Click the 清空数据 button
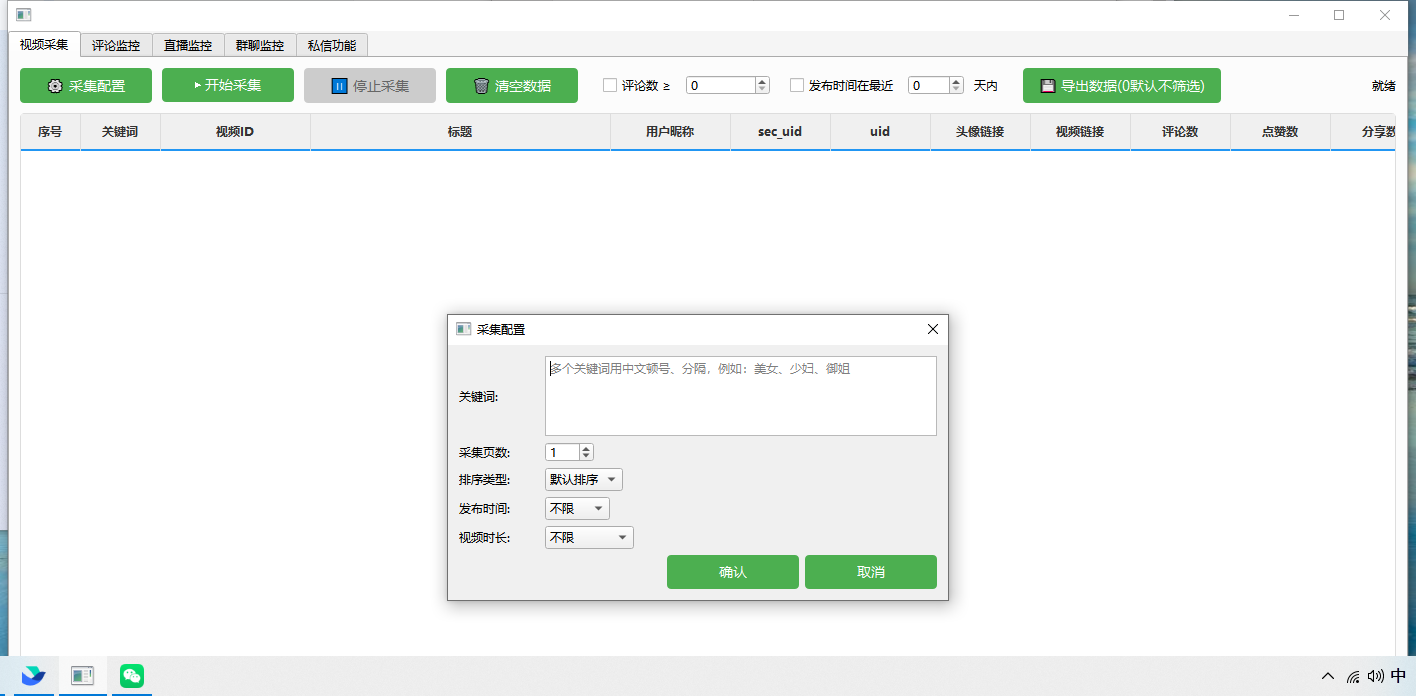1416x696 pixels. (512, 85)
